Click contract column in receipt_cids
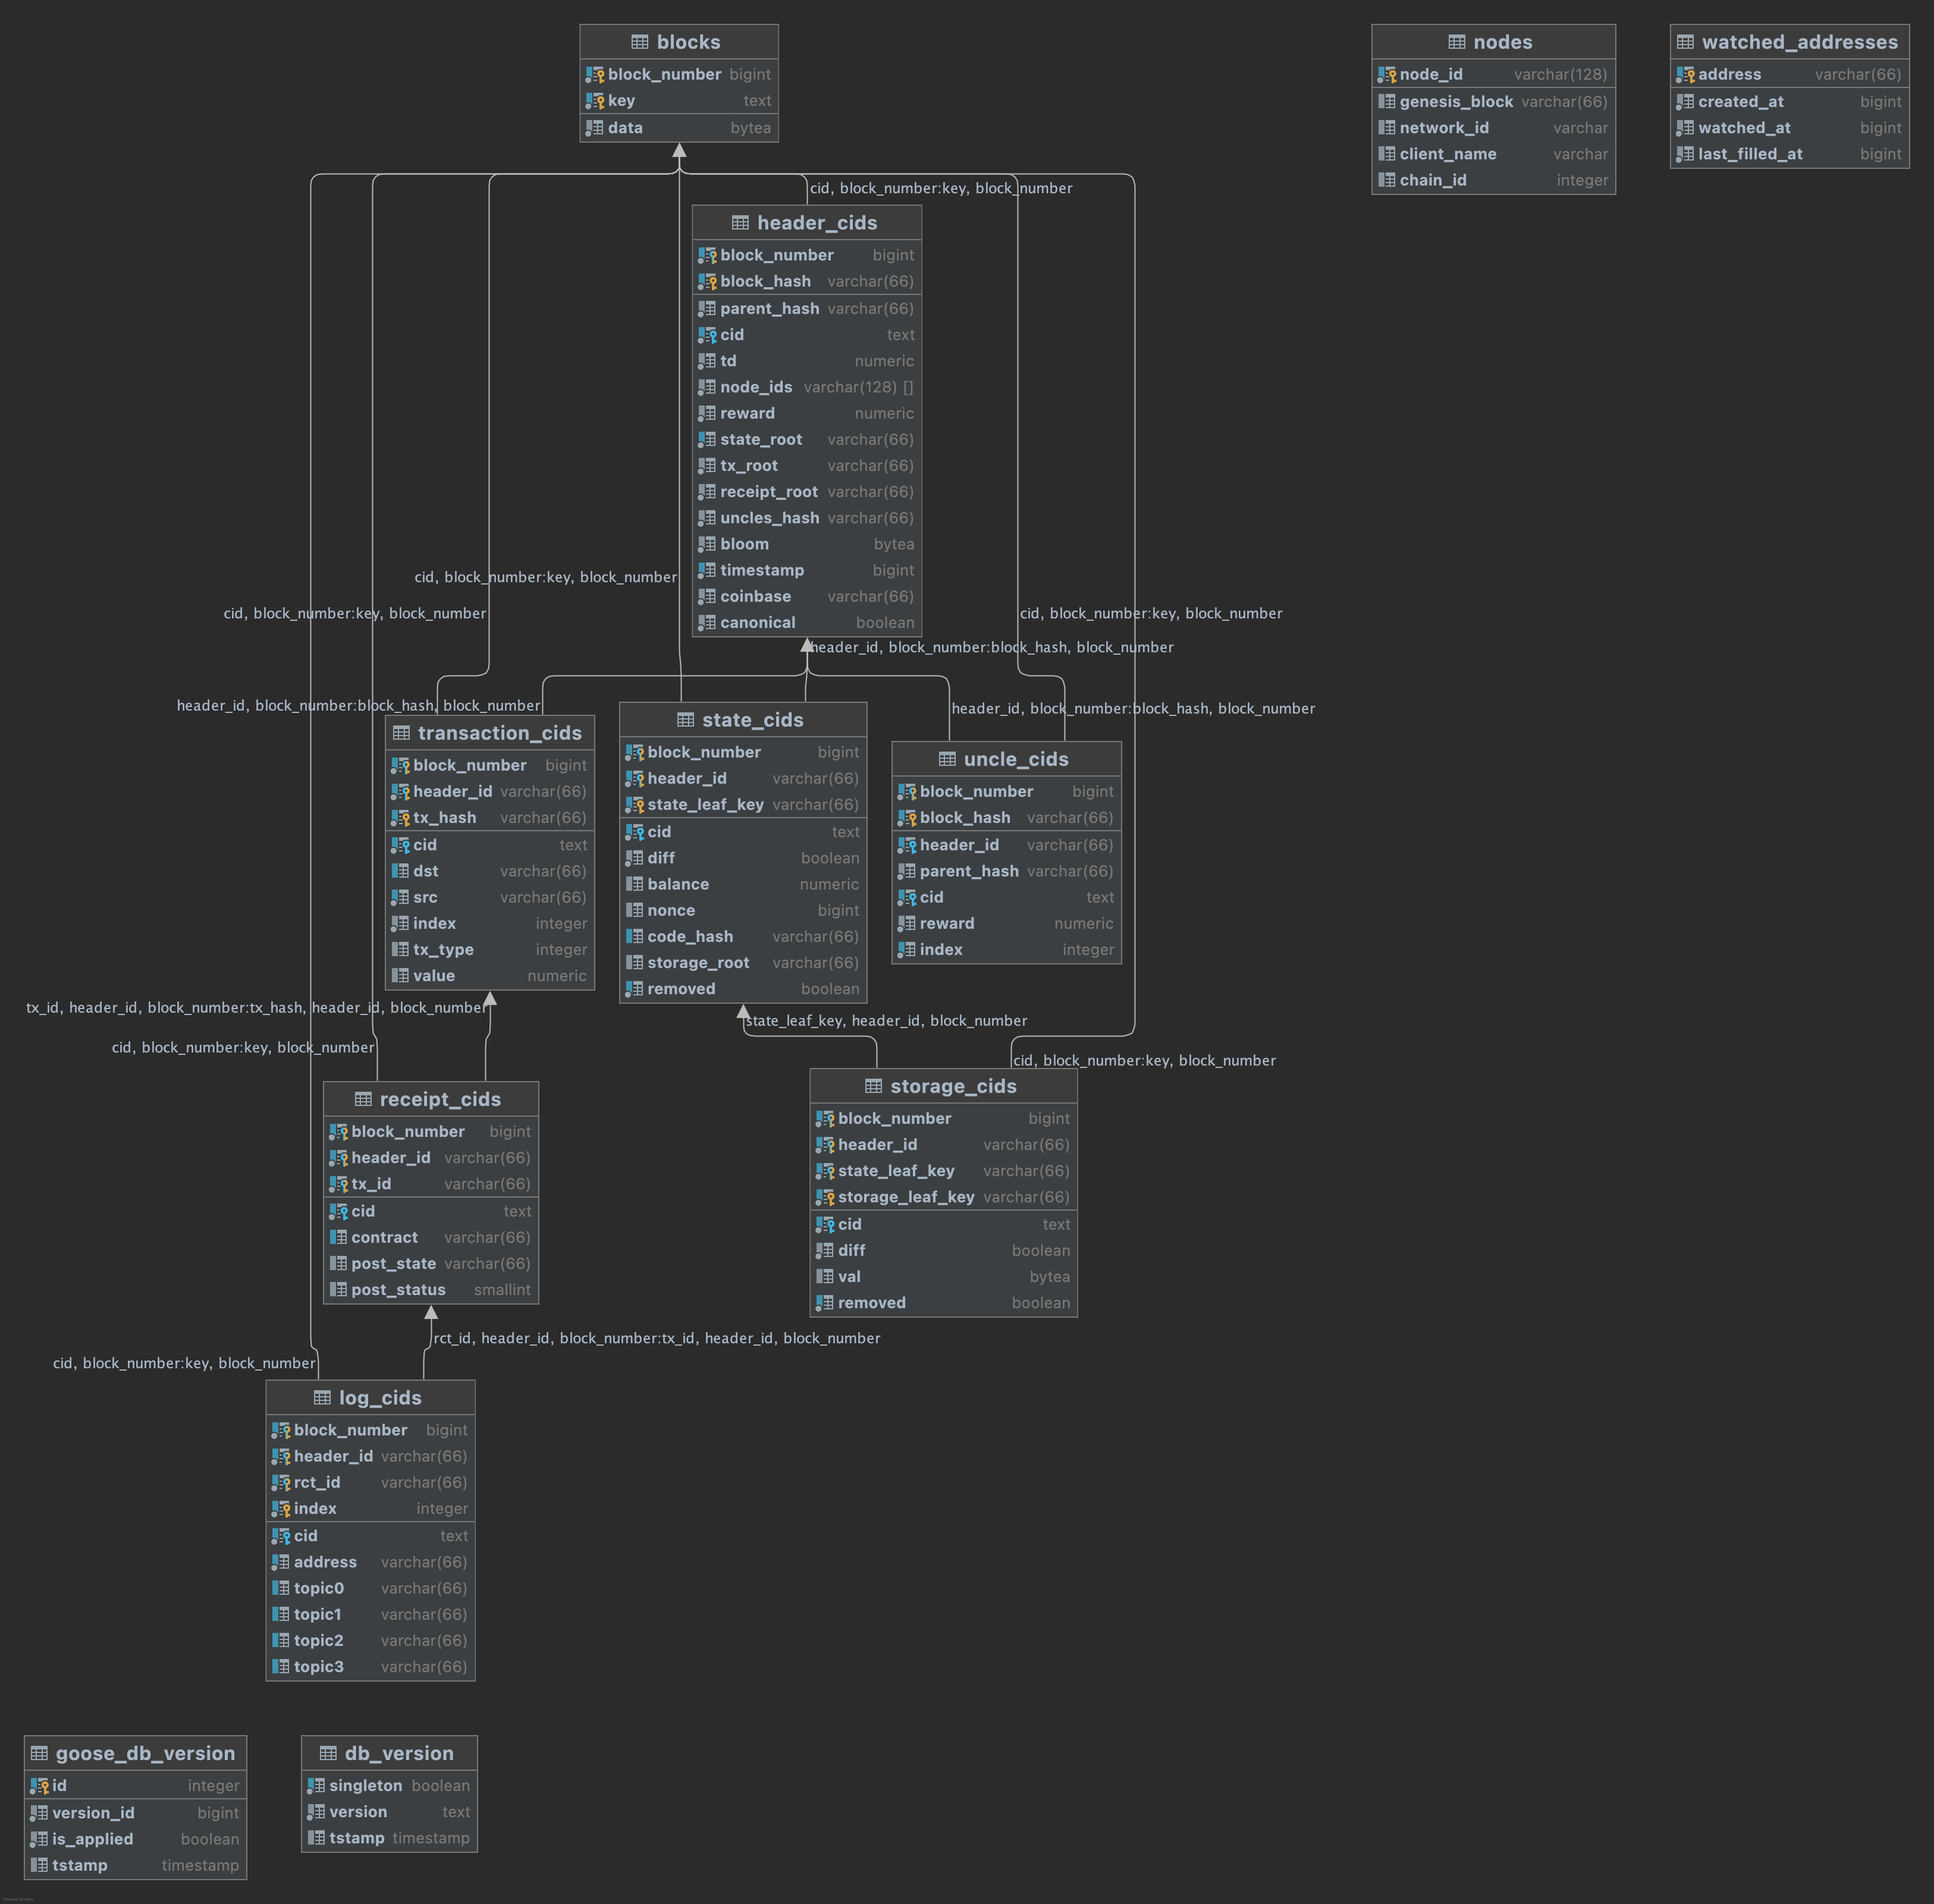This screenshot has width=1934, height=1904. [431, 1238]
